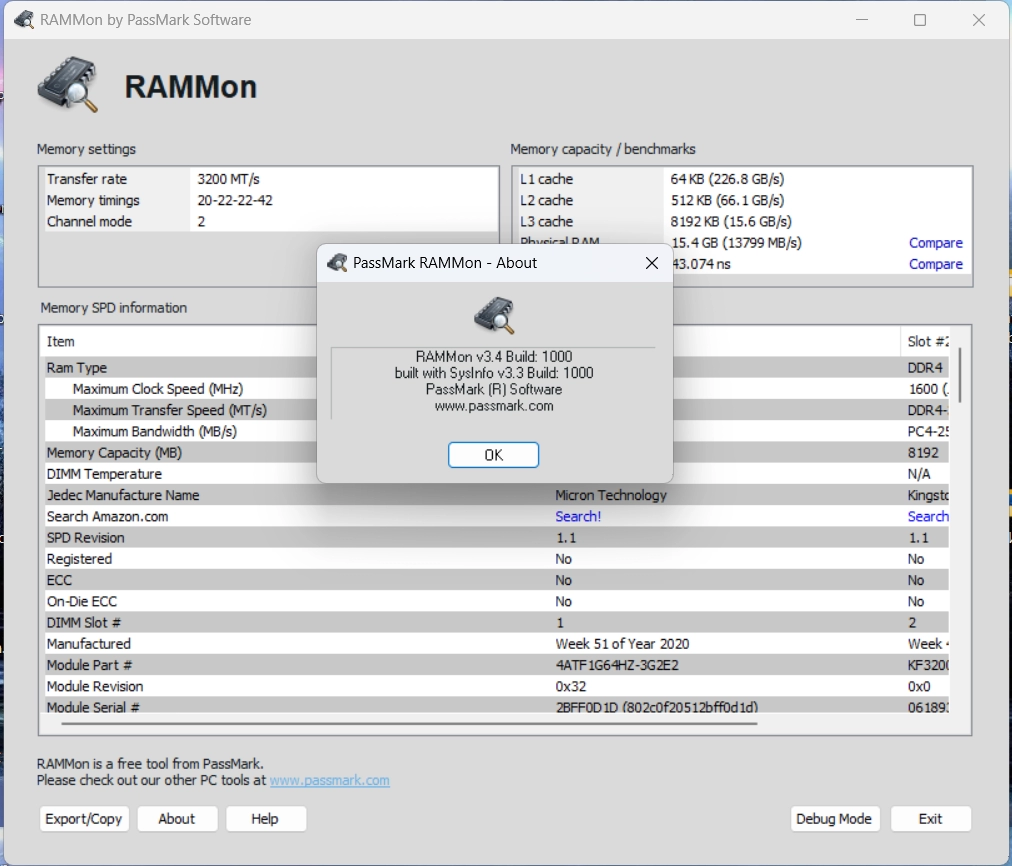Exit RAMMon using the Exit button

pyautogui.click(x=930, y=819)
